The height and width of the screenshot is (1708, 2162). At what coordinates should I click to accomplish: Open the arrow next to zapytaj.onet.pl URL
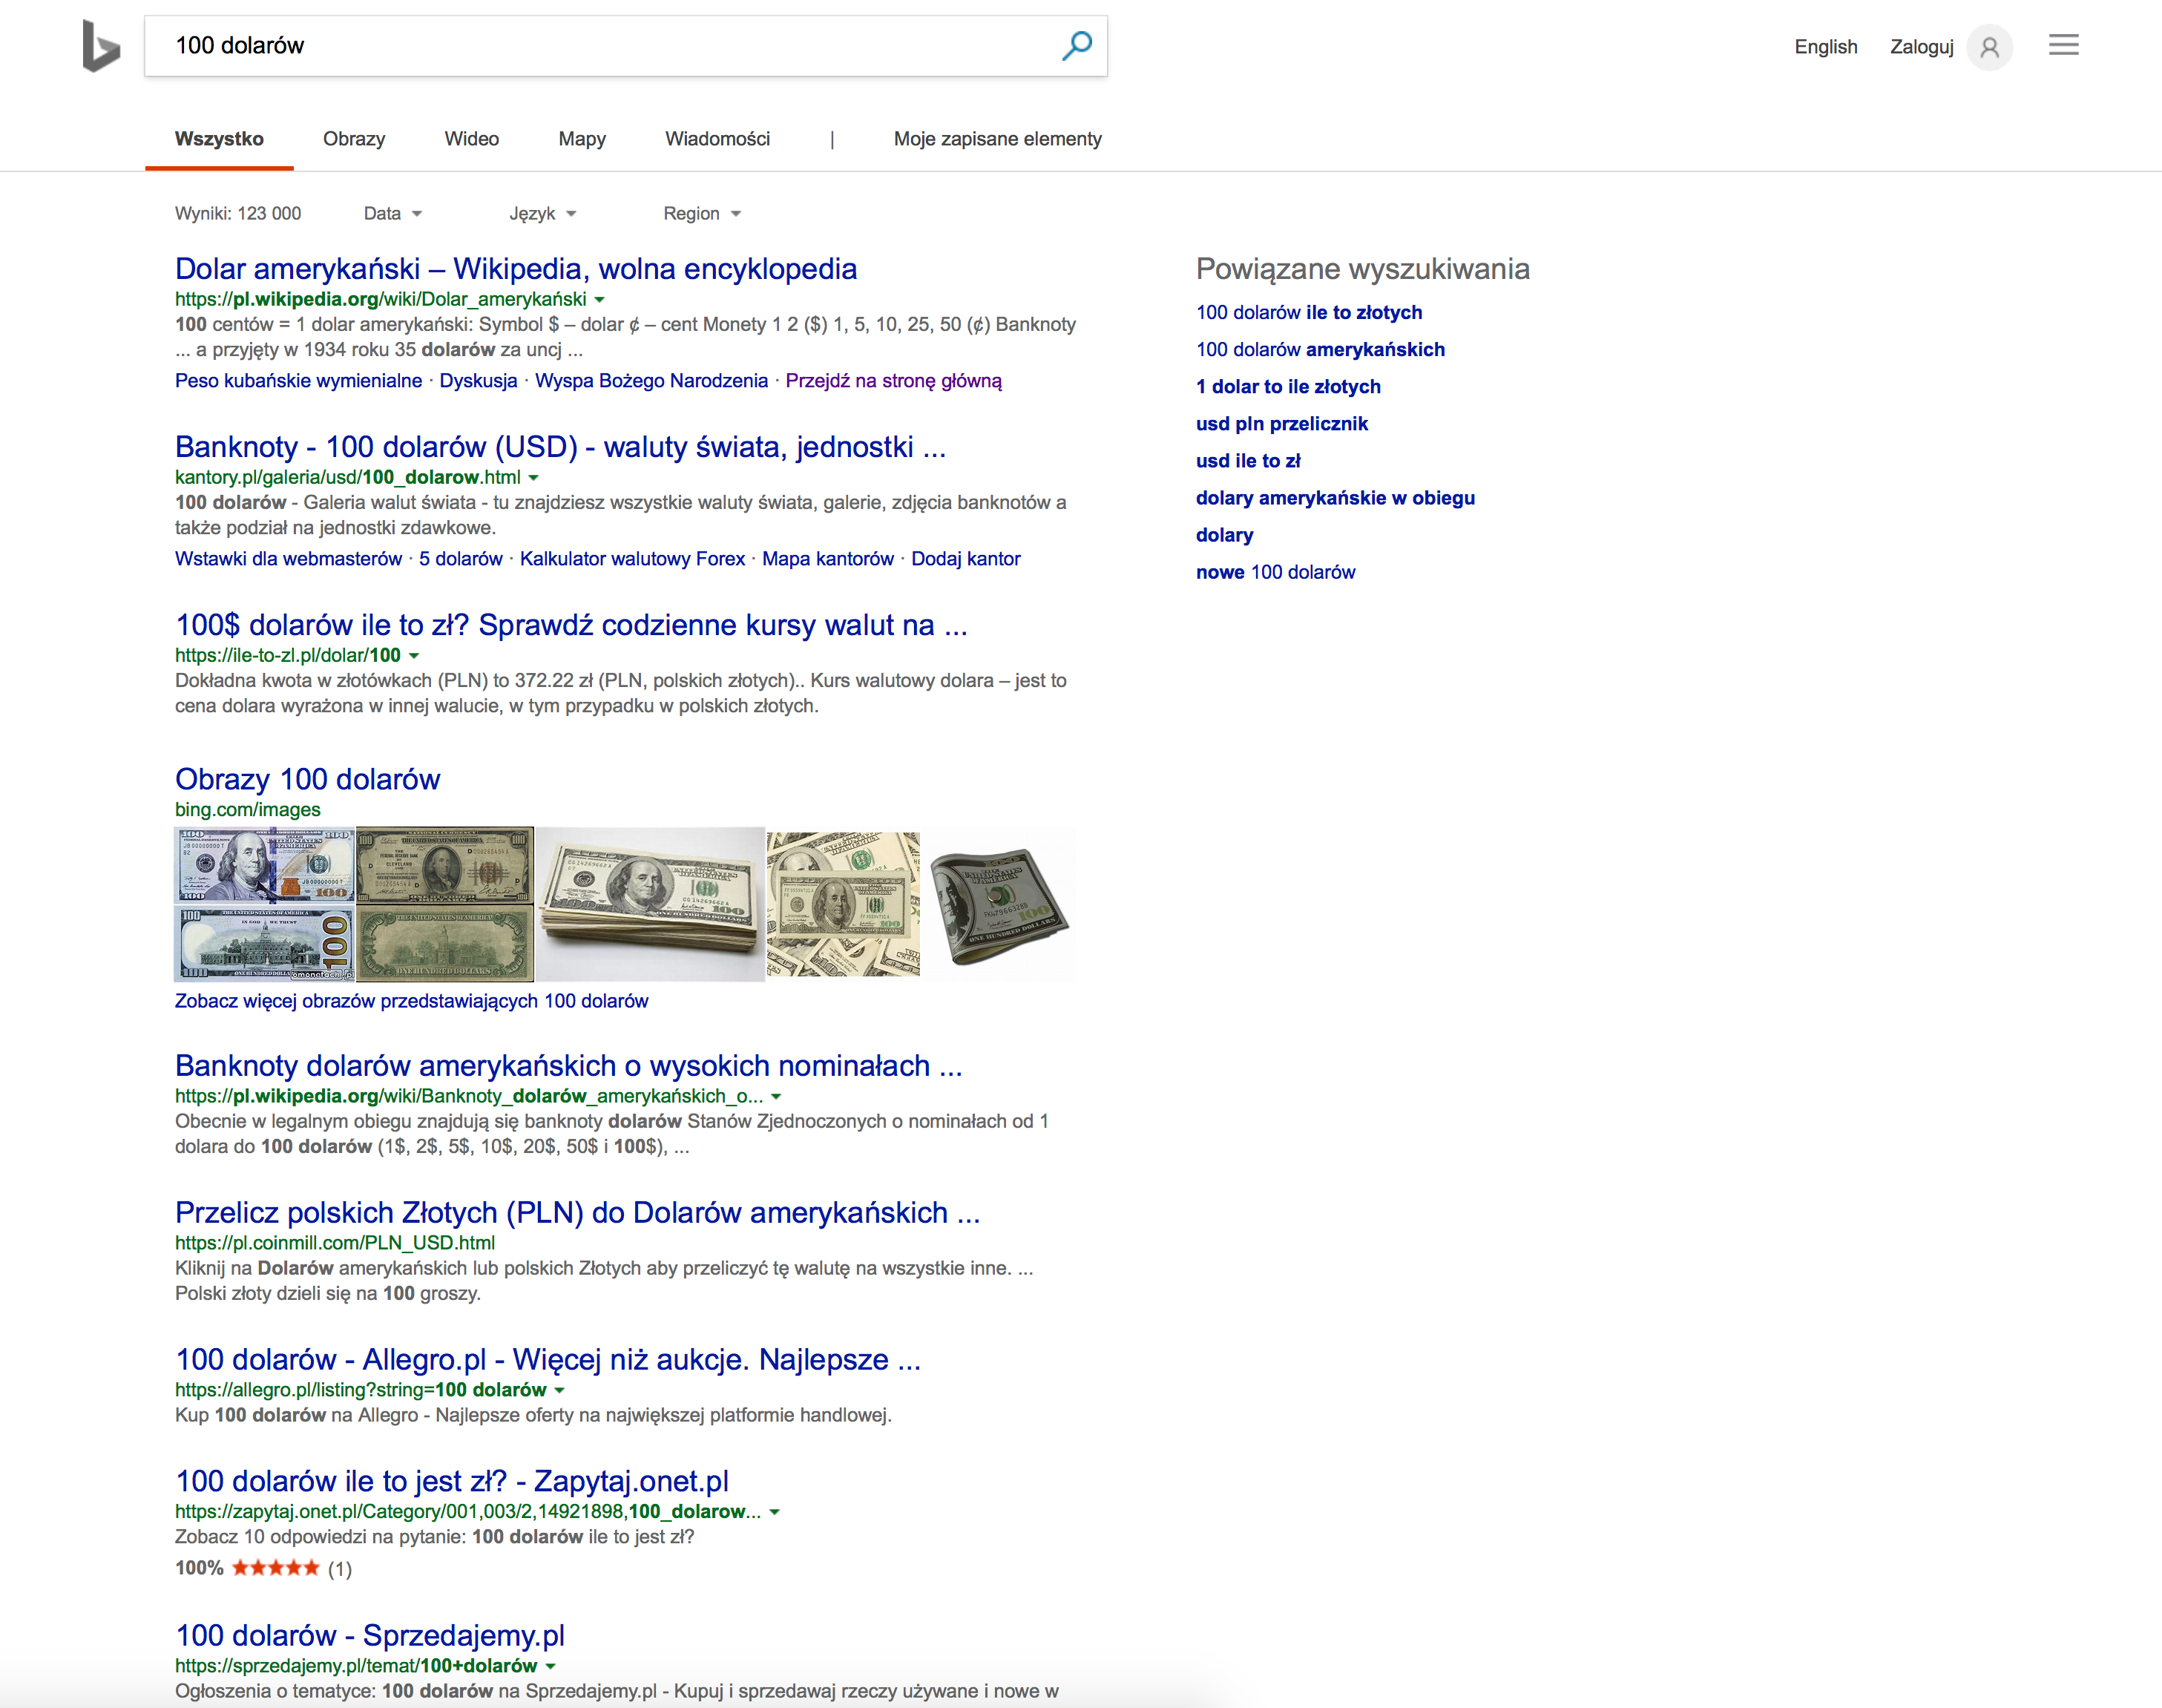(774, 1512)
